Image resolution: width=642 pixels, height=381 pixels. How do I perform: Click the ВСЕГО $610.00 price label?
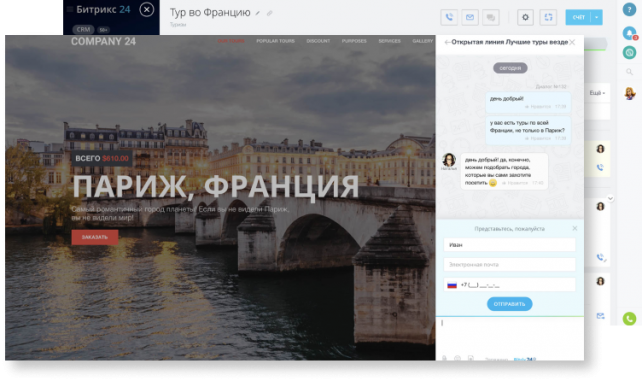point(102,158)
